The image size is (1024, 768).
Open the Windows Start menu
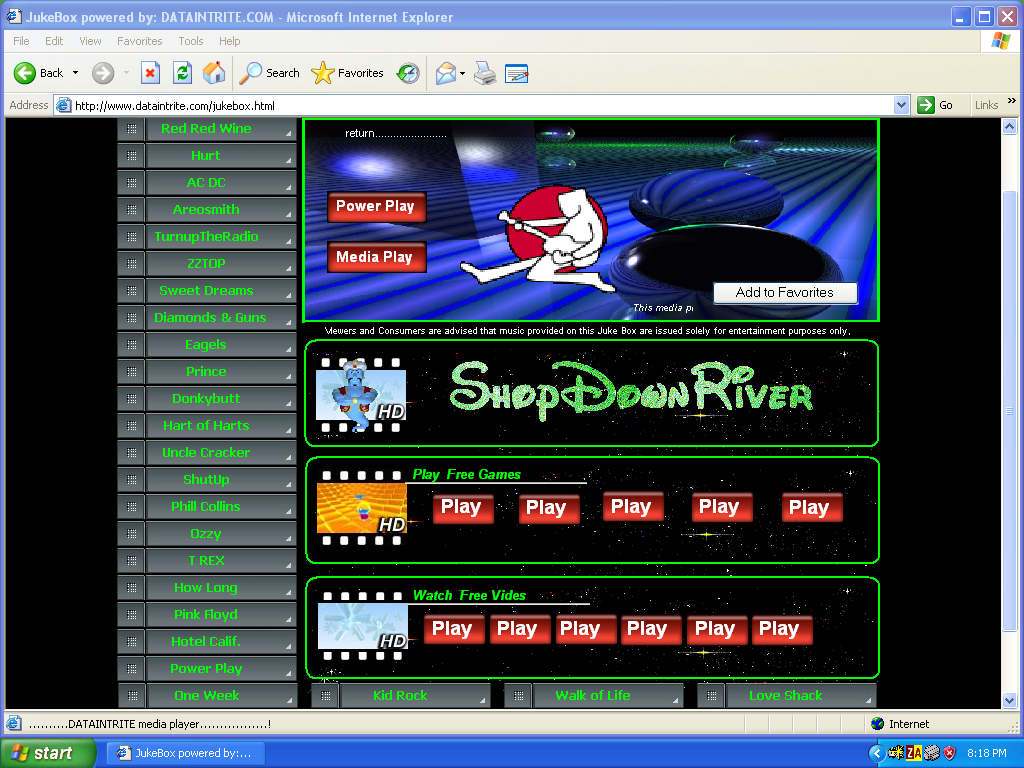[x=48, y=753]
